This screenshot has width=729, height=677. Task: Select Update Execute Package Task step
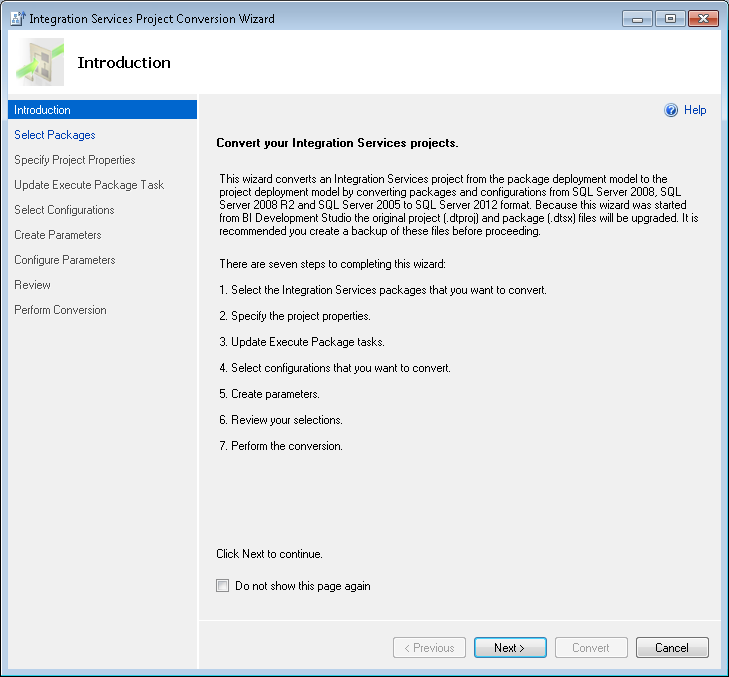tap(89, 185)
